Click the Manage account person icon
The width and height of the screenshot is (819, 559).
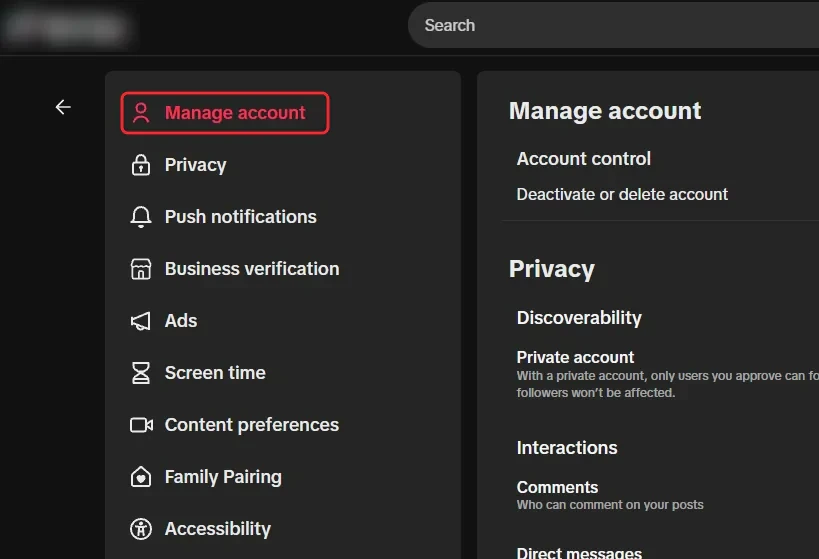141,113
